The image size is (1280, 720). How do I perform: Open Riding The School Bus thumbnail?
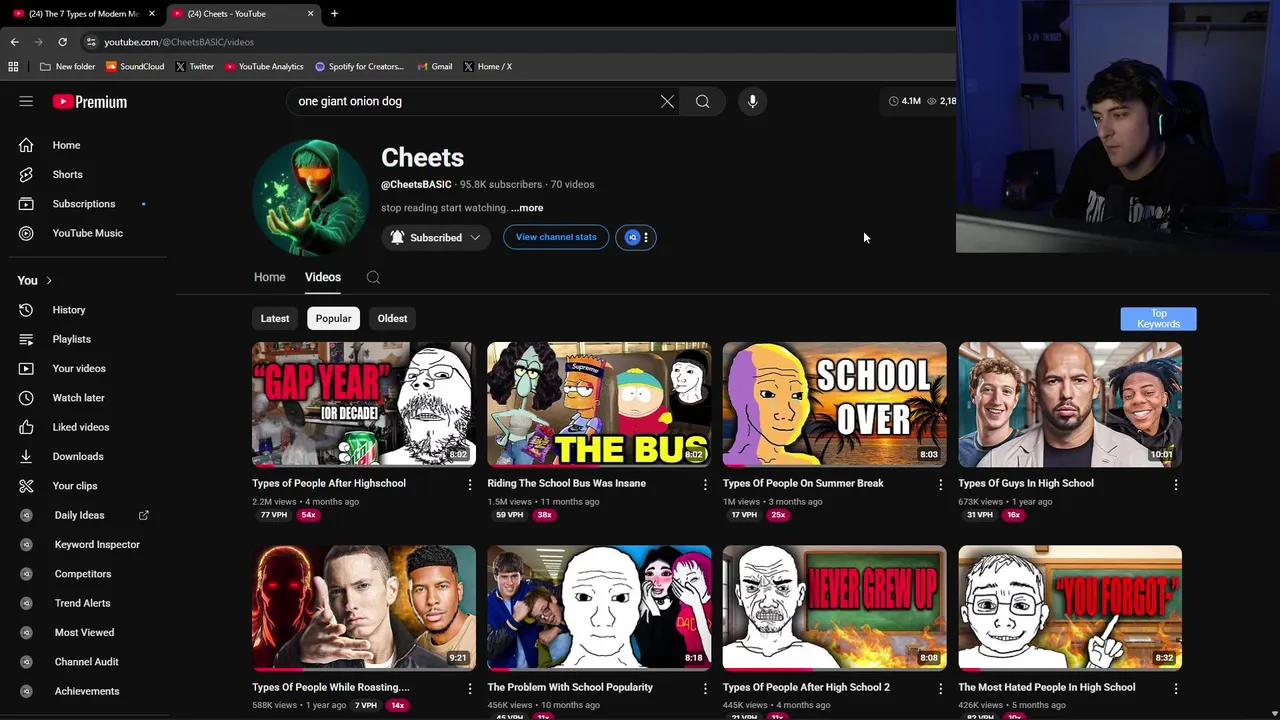click(599, 405)
